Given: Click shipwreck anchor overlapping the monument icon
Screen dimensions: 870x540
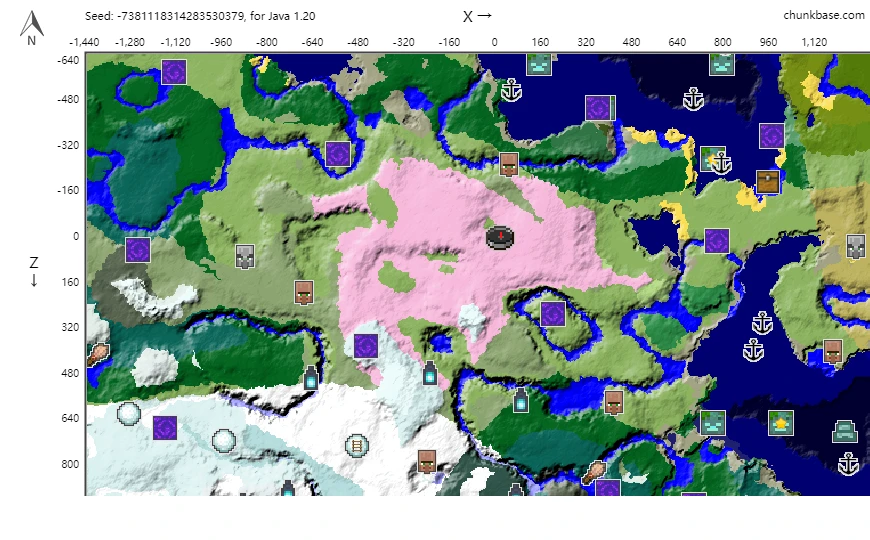Looking at the screenshot, I should (721, 163).
